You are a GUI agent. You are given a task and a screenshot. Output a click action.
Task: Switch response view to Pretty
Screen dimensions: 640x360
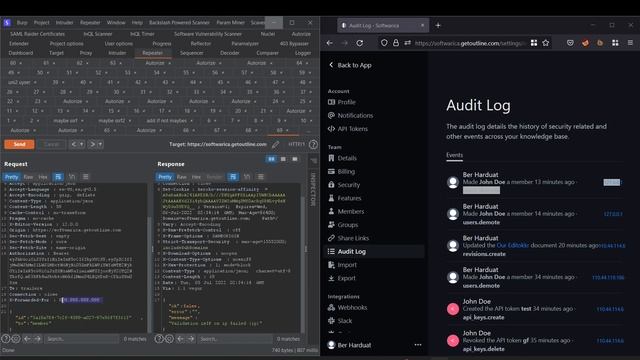point(164,177)
